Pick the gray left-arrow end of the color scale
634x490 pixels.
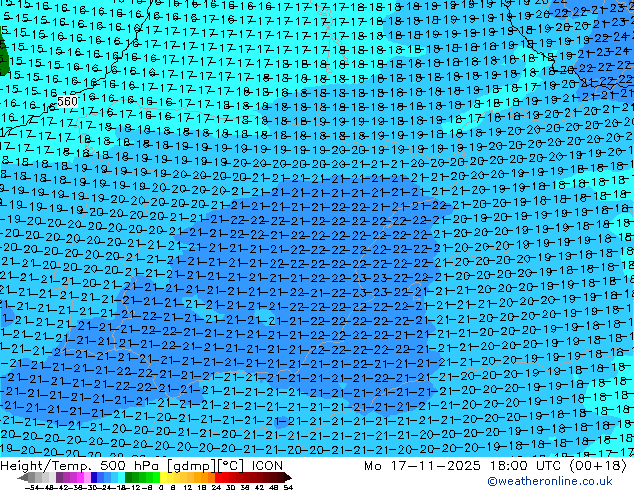(22, 478)
